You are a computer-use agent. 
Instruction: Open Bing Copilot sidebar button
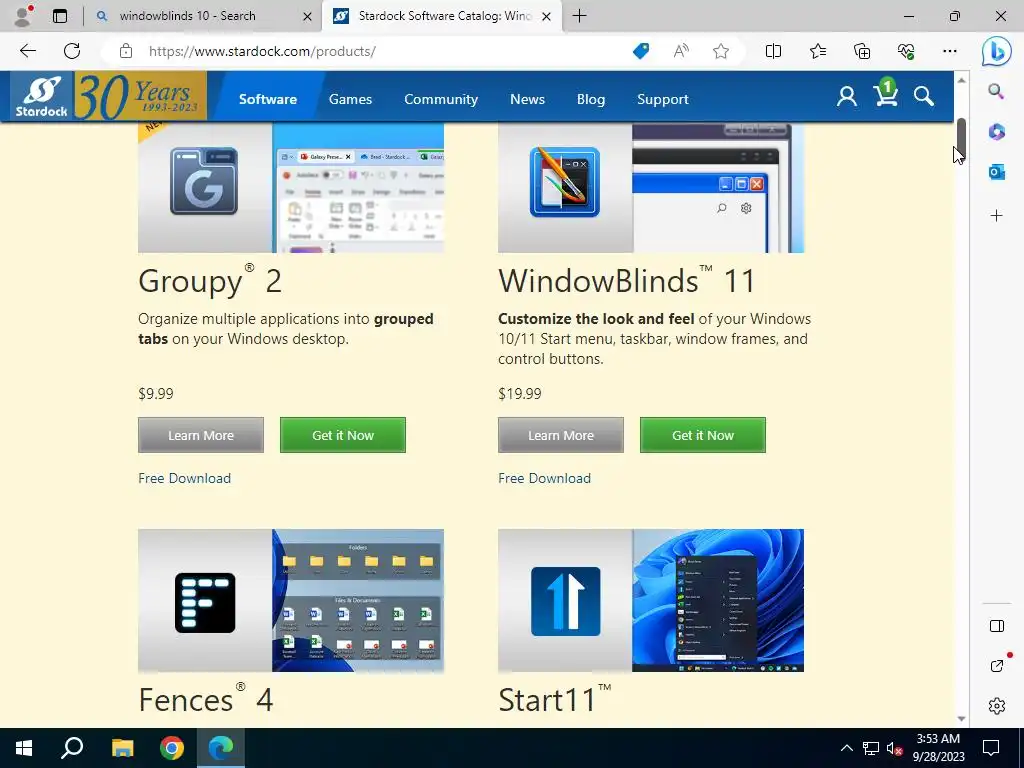click(997, 52)
